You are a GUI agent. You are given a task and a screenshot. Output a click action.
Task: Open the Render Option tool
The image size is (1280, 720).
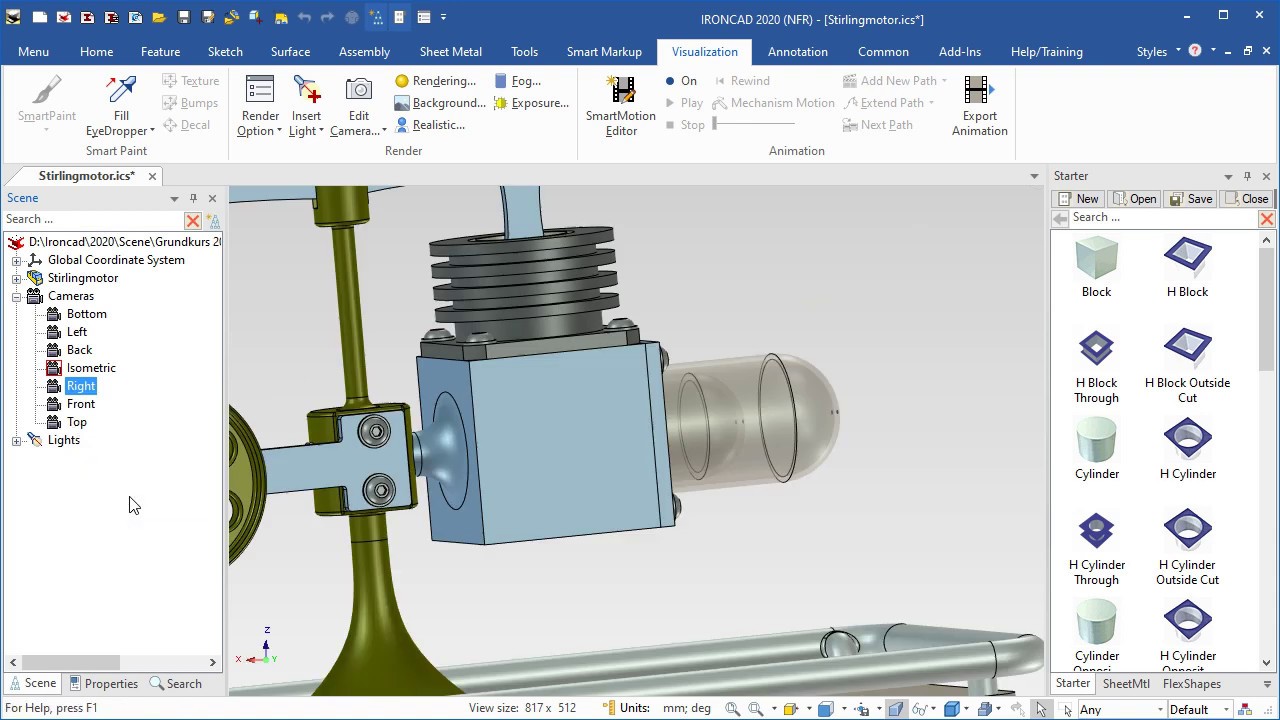point(260,105)
